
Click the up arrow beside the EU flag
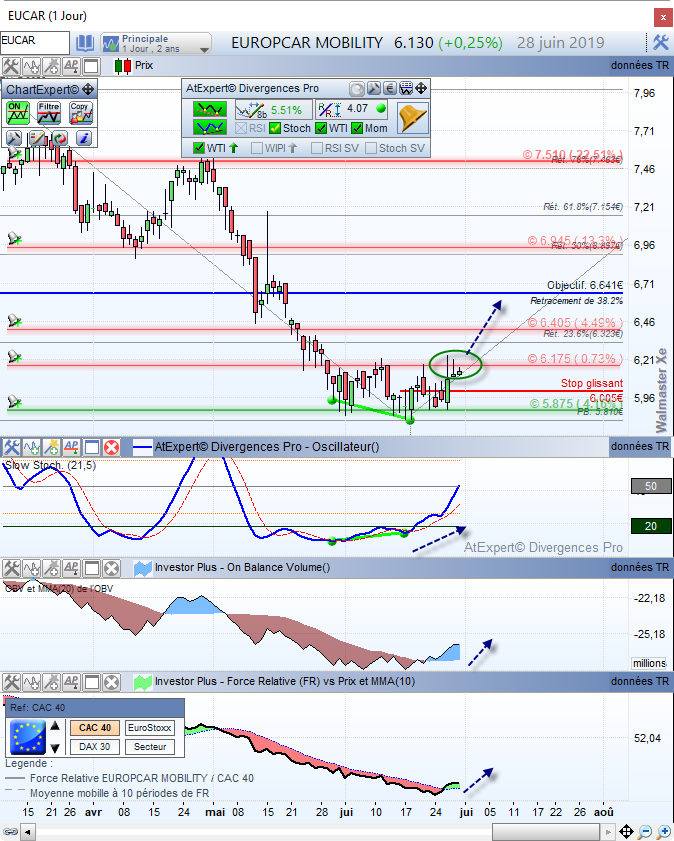point(55,726)
